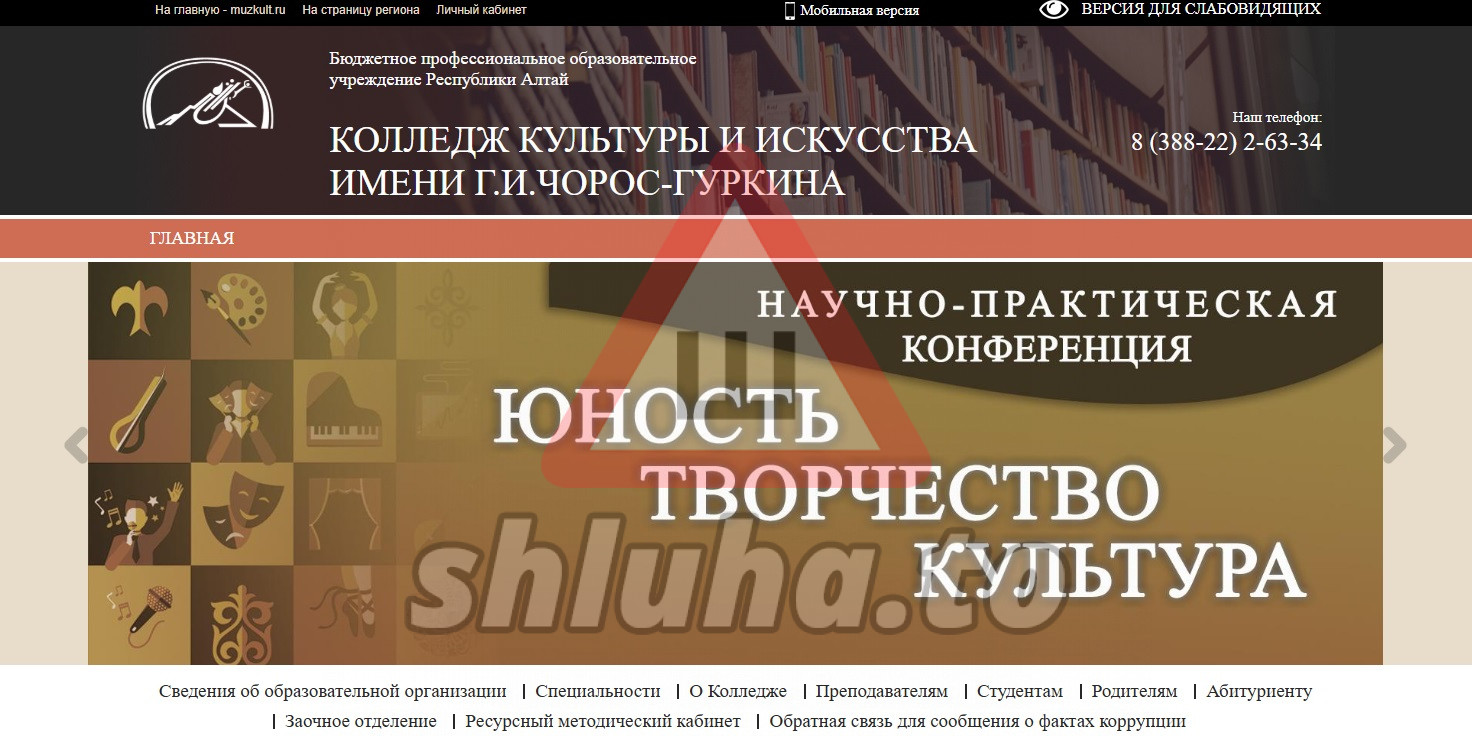Enable 'Версия для слабовидящих' mode
Screen dimensions: 1472x736
1200,9
